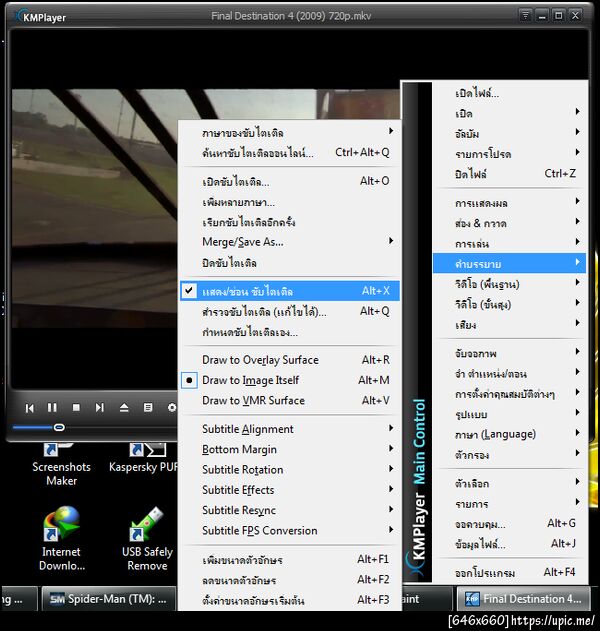Image resolution: width=600 pixels, height=631 pixels.
Task: Click the always-on-top pin icon in title bar
Action: pos(526,16)
